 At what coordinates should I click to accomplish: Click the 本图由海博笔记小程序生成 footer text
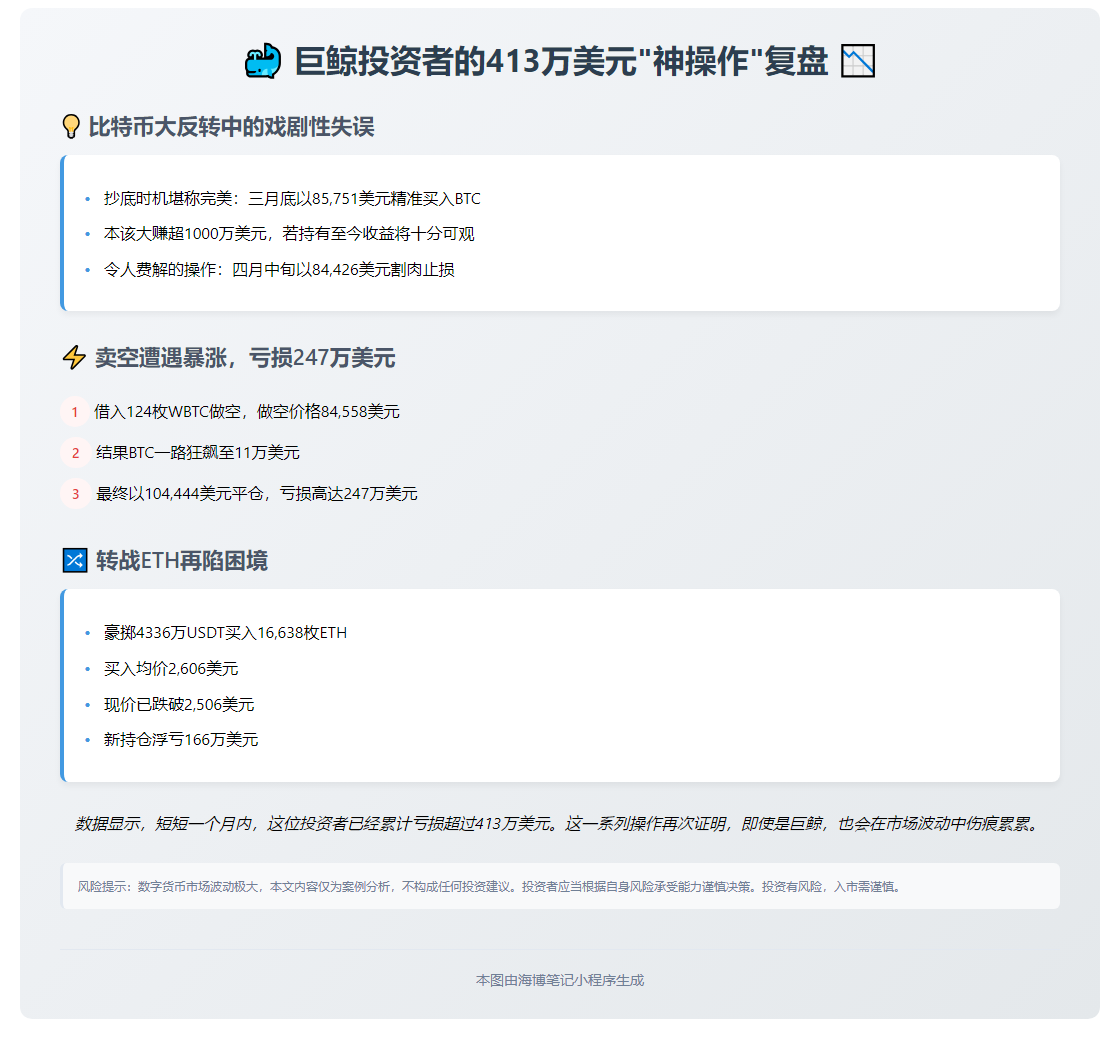(x=560, y=980)
